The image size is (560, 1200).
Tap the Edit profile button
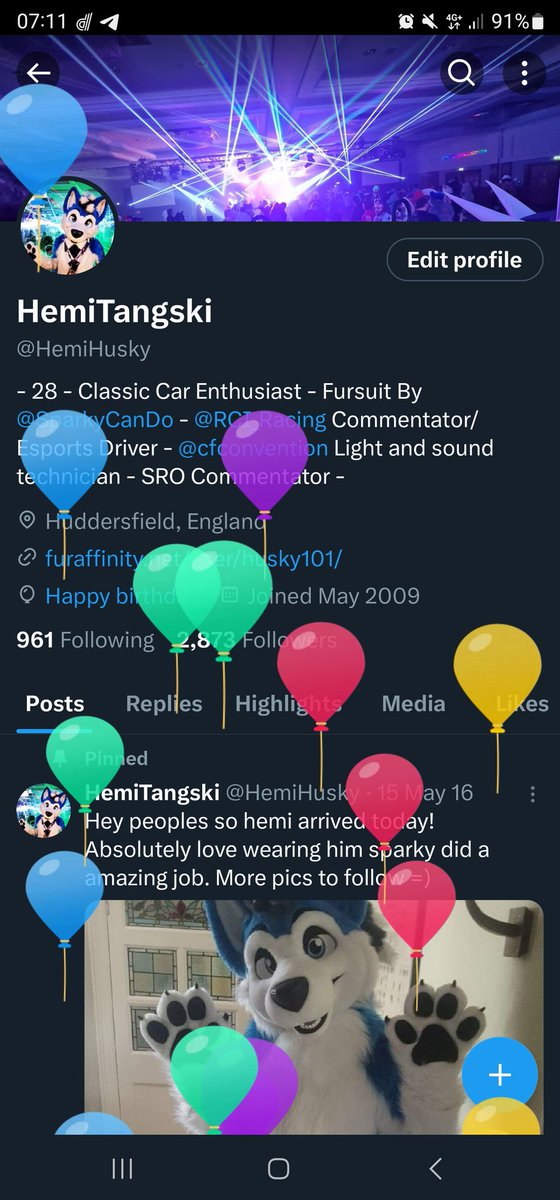(464, 260)
